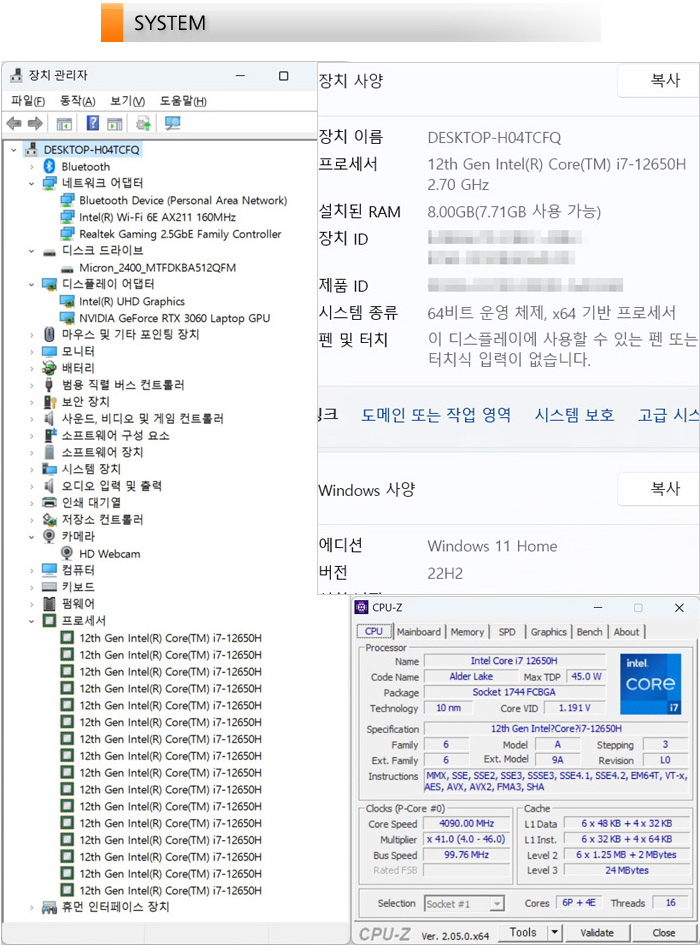
Task: Switch to the About tab in CPU-Z
Action: pos(626,632)
